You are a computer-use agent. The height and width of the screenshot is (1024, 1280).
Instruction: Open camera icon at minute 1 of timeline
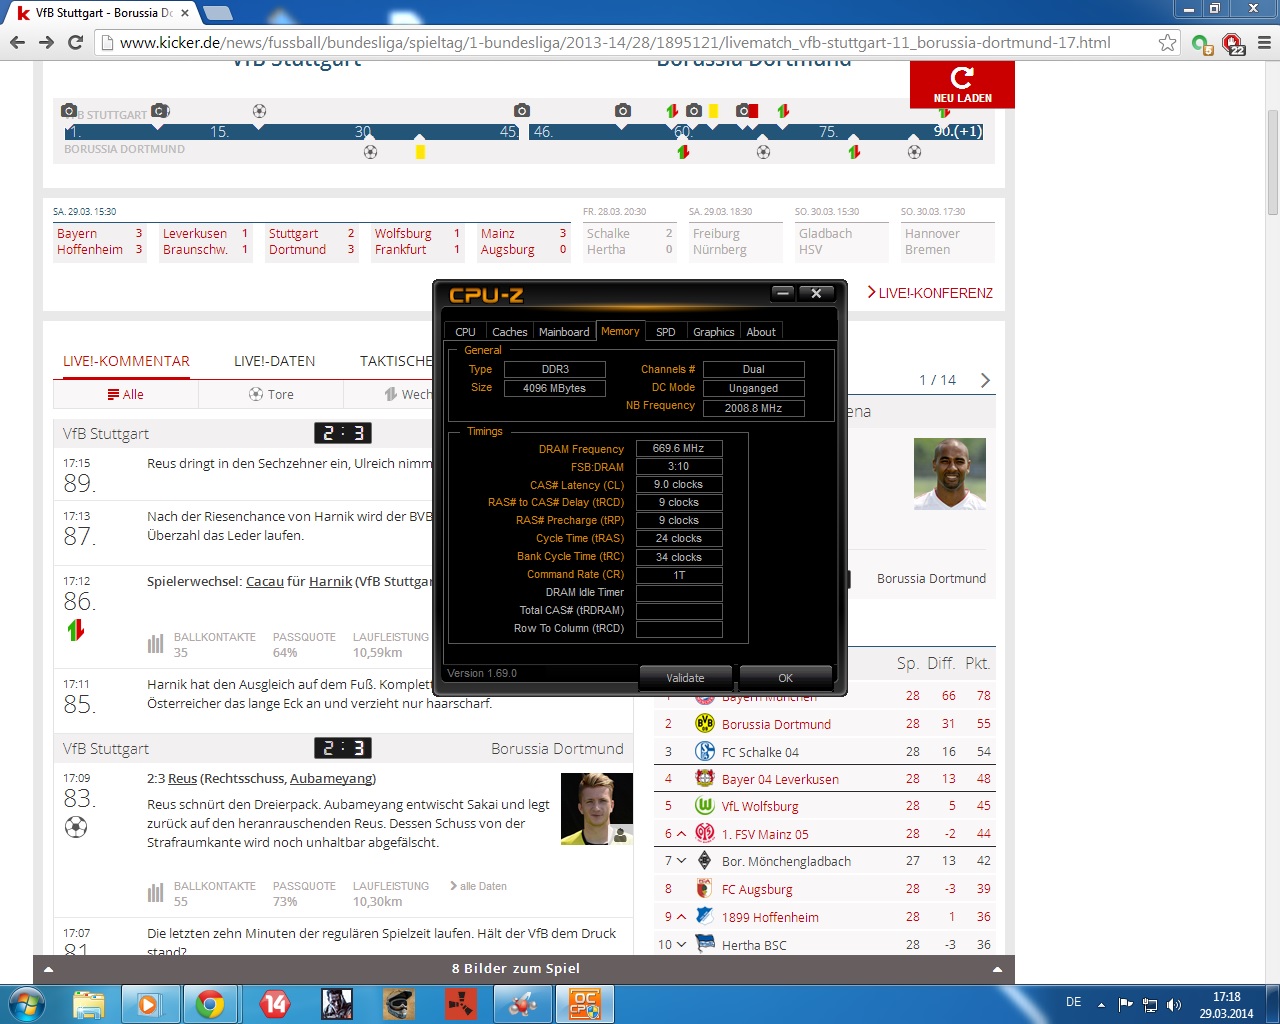68,110
